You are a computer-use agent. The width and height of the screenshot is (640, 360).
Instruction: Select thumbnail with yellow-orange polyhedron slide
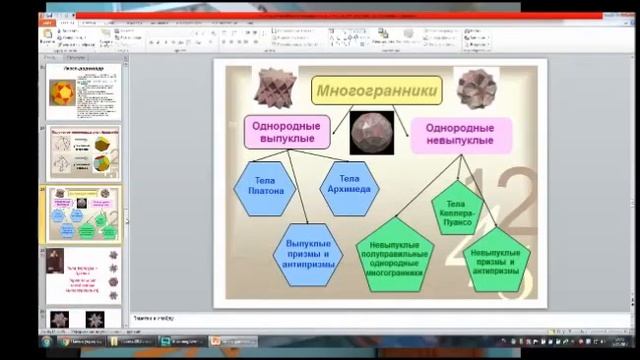[x=84, y=91]
